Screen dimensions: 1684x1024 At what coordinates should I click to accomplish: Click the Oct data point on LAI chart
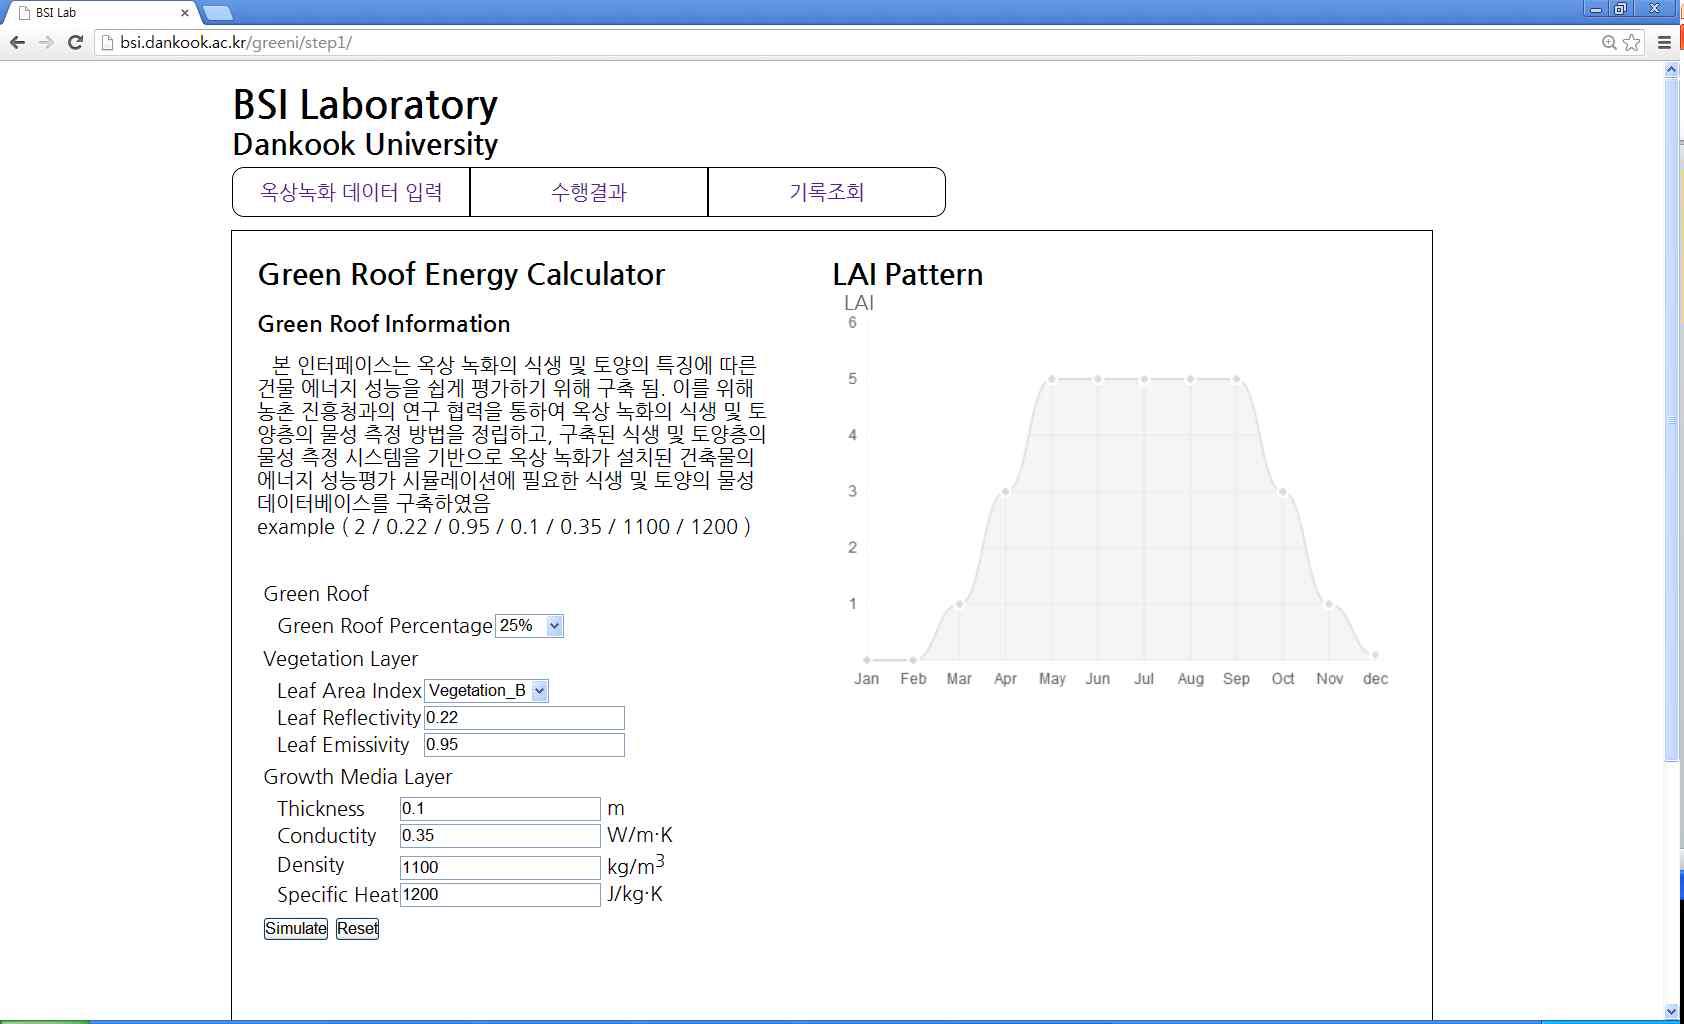tap(1283, 491)
